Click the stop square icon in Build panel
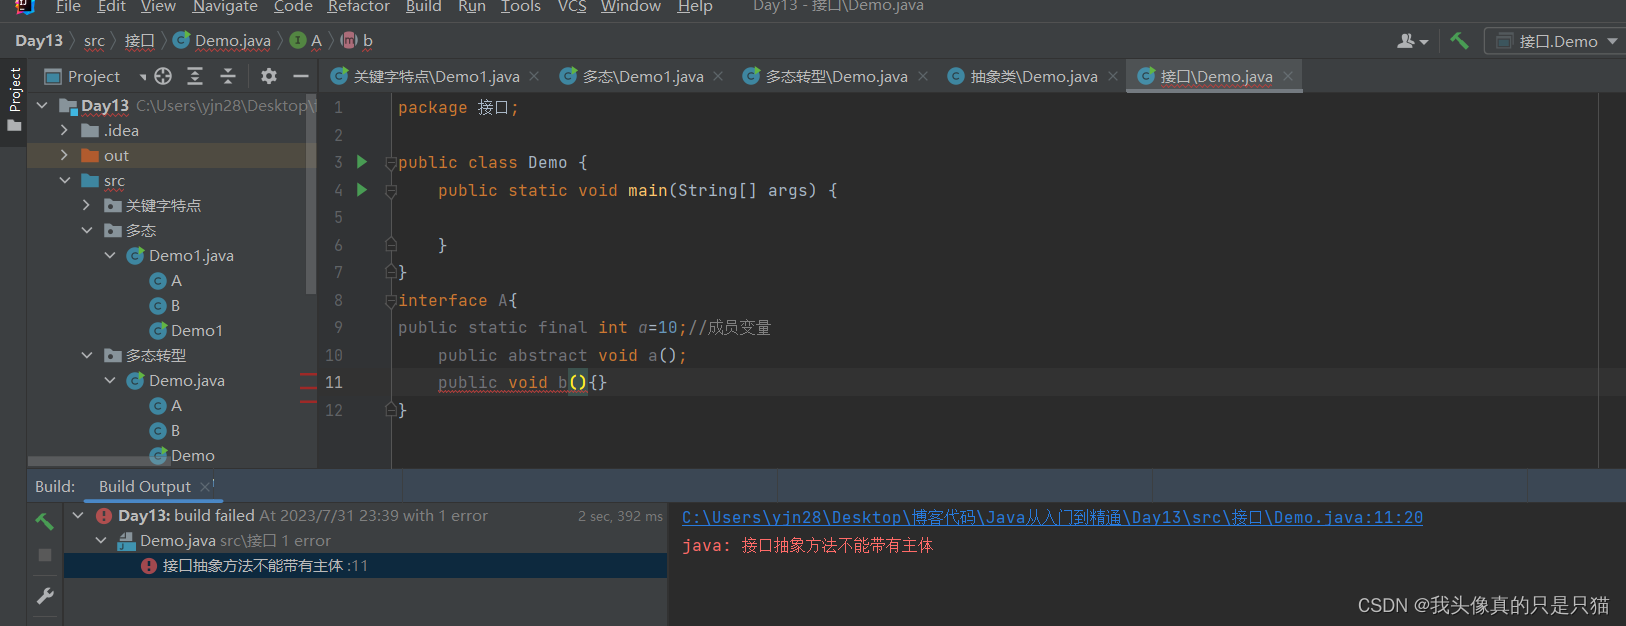The image size is (1626, 626). (45, 554)
